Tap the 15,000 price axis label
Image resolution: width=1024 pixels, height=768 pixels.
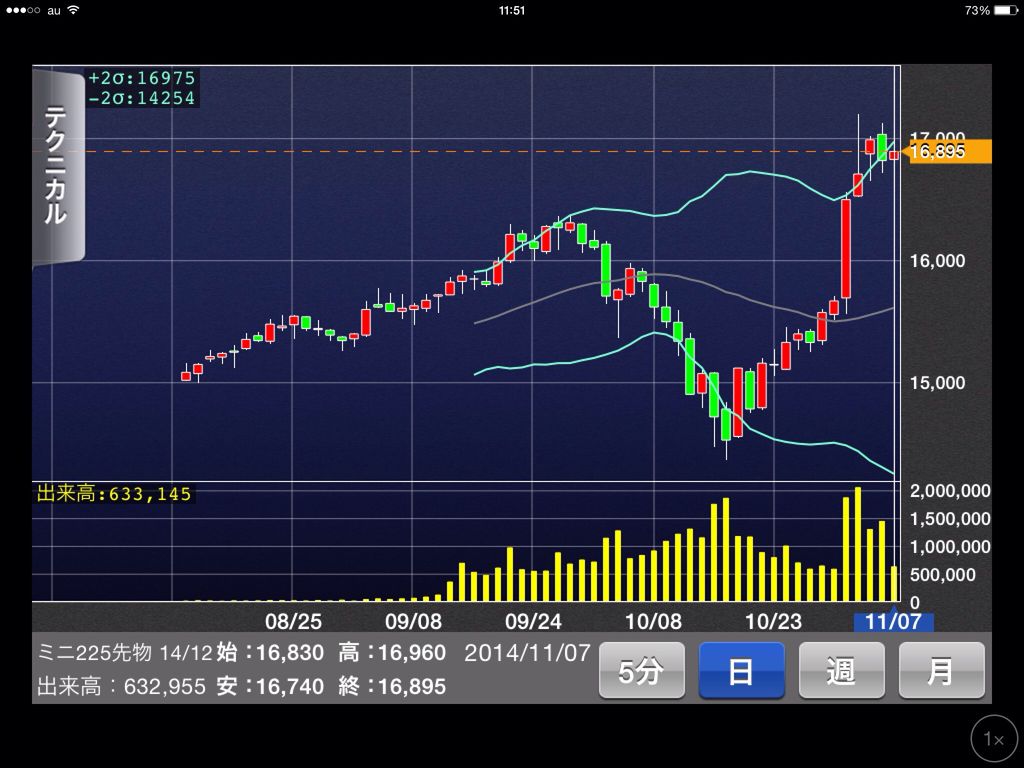(x=938, y=383)
